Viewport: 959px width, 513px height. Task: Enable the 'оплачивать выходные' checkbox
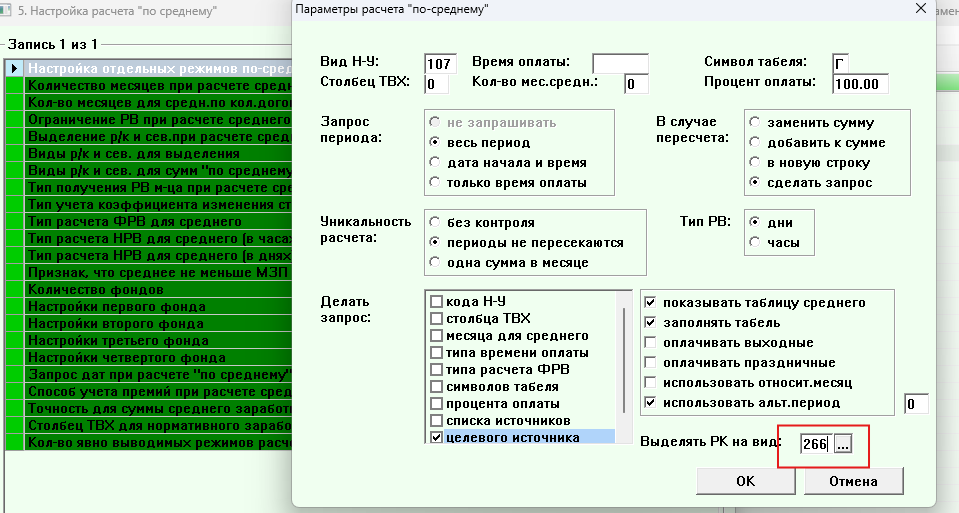651,343
